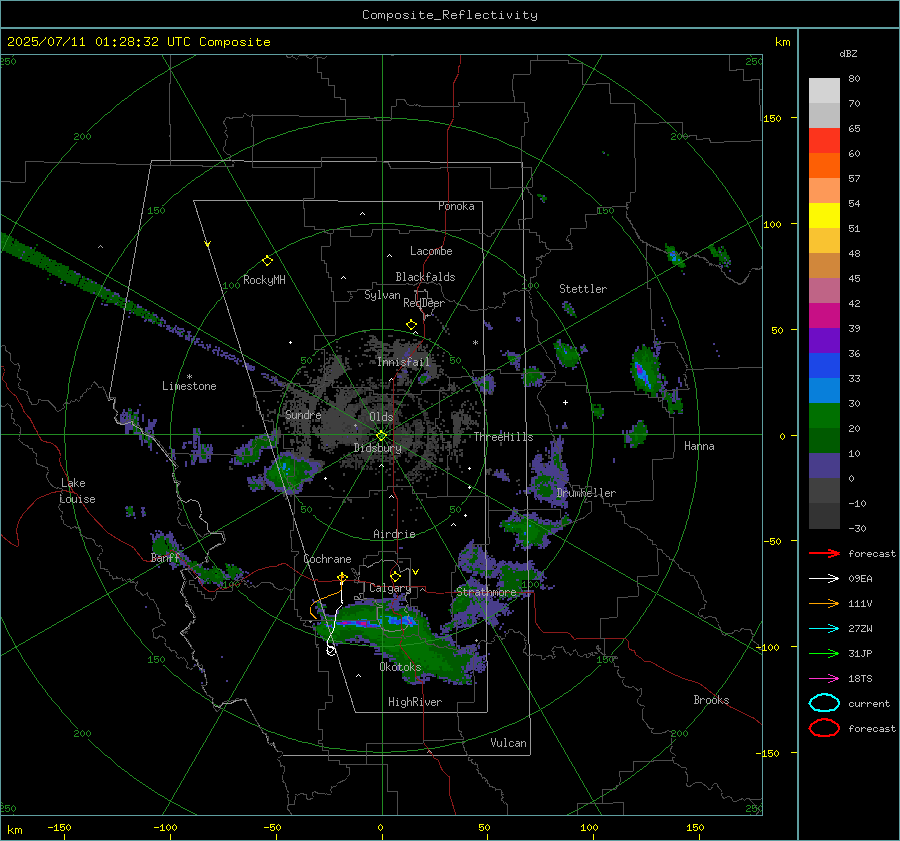Image resolution: width=900 pixels, height=841 pixels.
Task: Click the Innisfail town label
Action: [403, 362]
